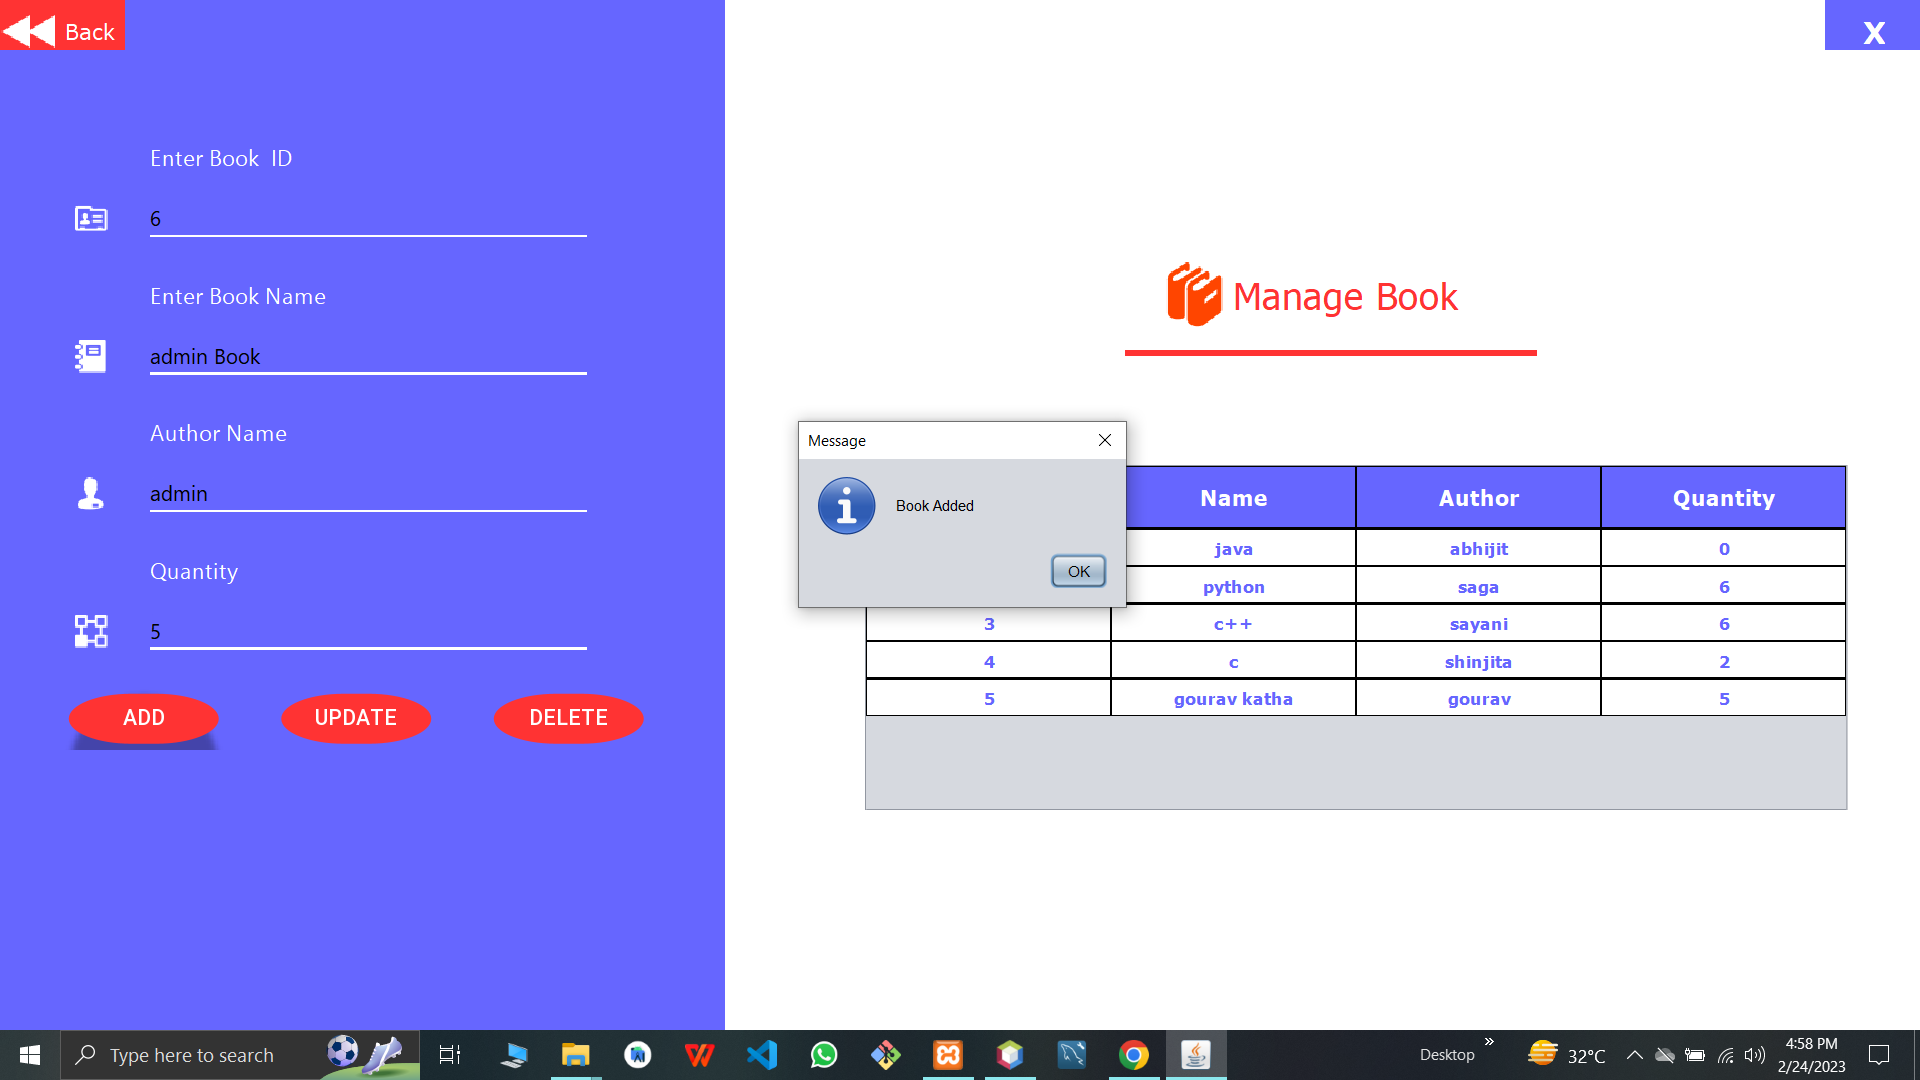Focus the Book Name field containing admin Book

[368, 357]
